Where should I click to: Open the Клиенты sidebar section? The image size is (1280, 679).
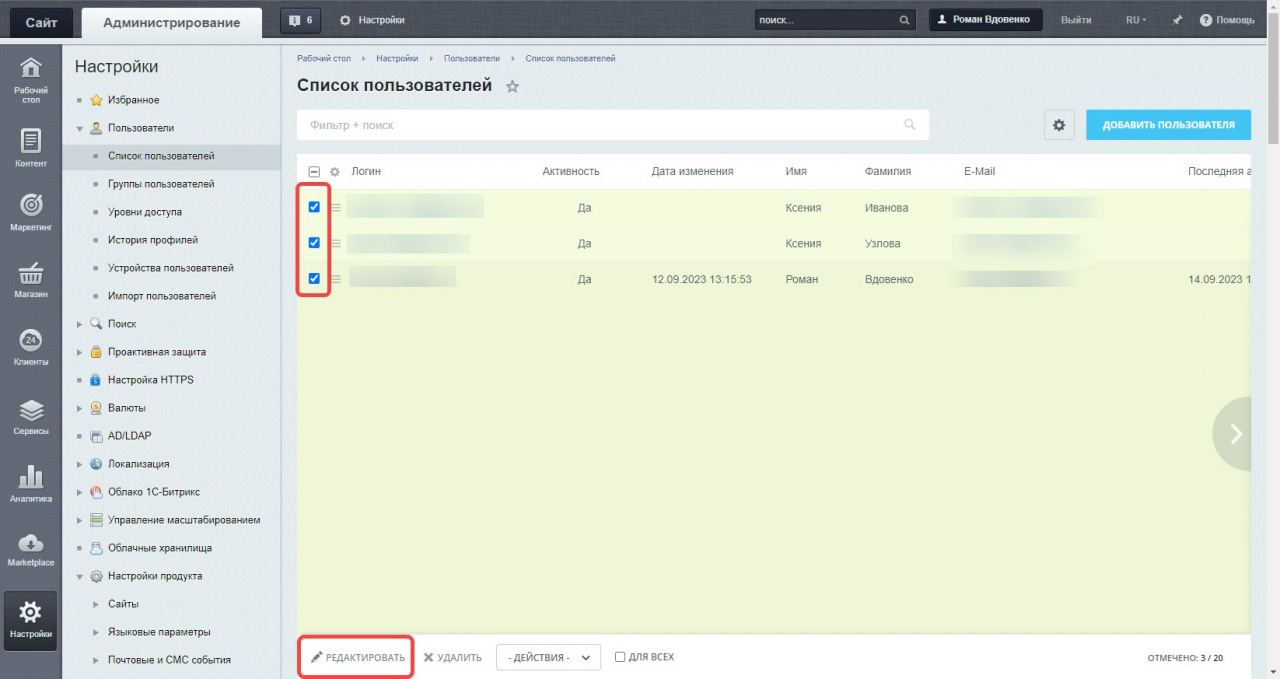[x=31, y=348]
